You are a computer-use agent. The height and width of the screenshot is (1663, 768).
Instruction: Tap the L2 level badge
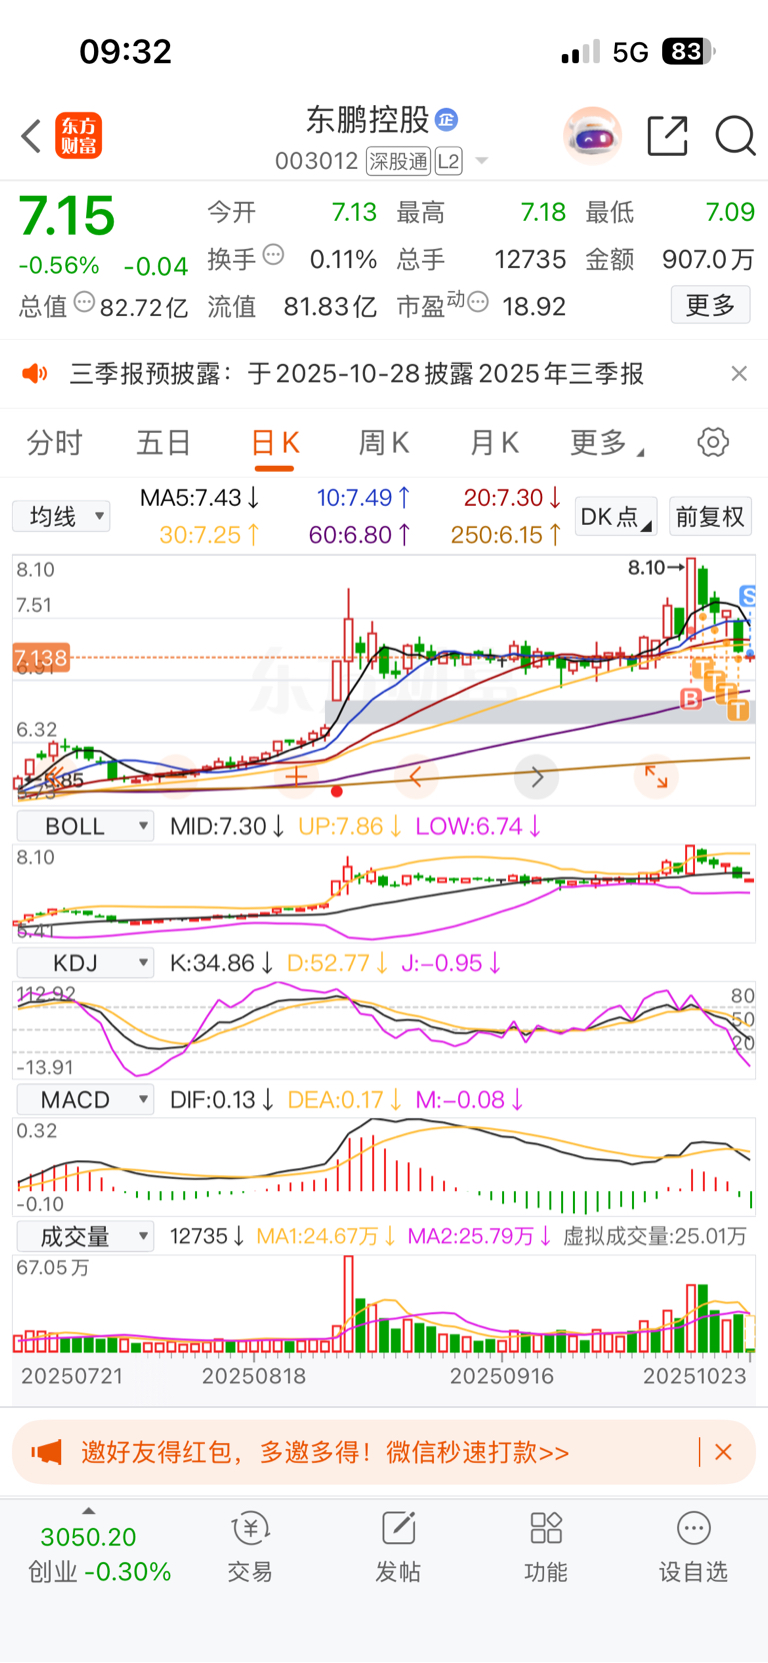click(x=448, y=161)
